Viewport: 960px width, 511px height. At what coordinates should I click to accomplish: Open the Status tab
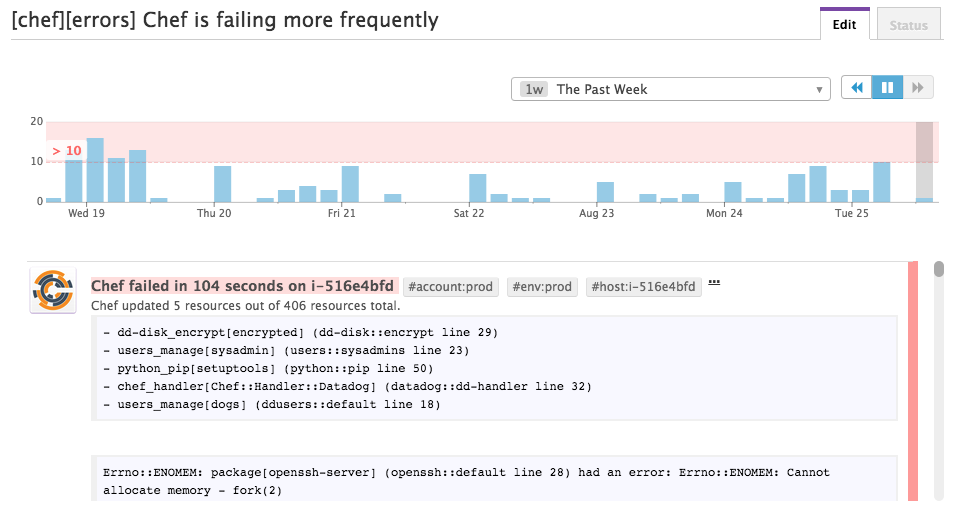(909, 25)
